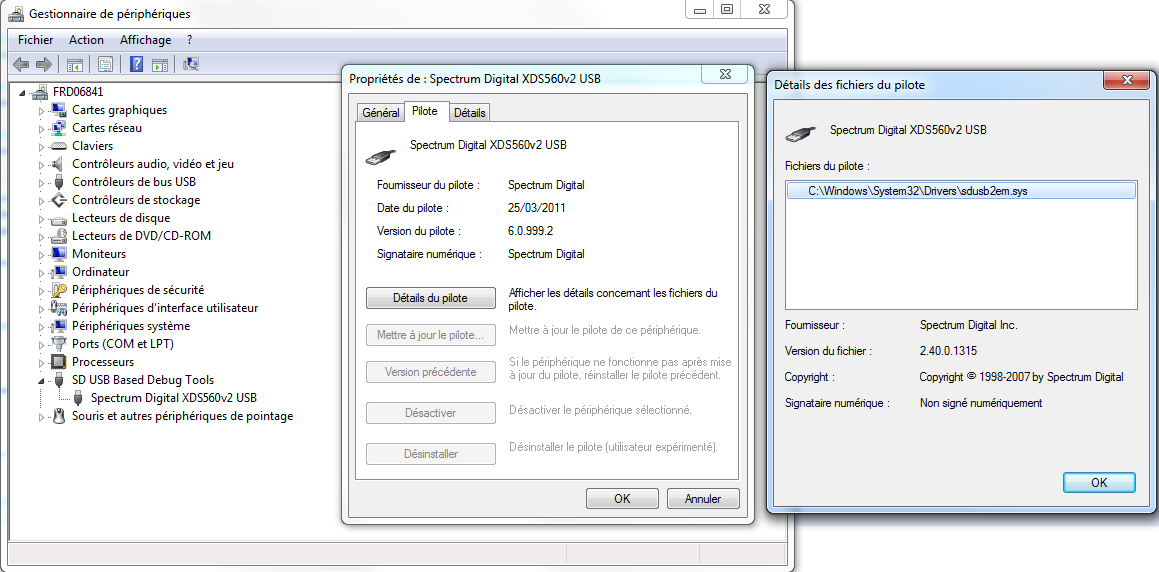Select Spectrum Digital XDS560v2 USB tree item
Viewport: 1159px width, 572px height.
[174, 398]
